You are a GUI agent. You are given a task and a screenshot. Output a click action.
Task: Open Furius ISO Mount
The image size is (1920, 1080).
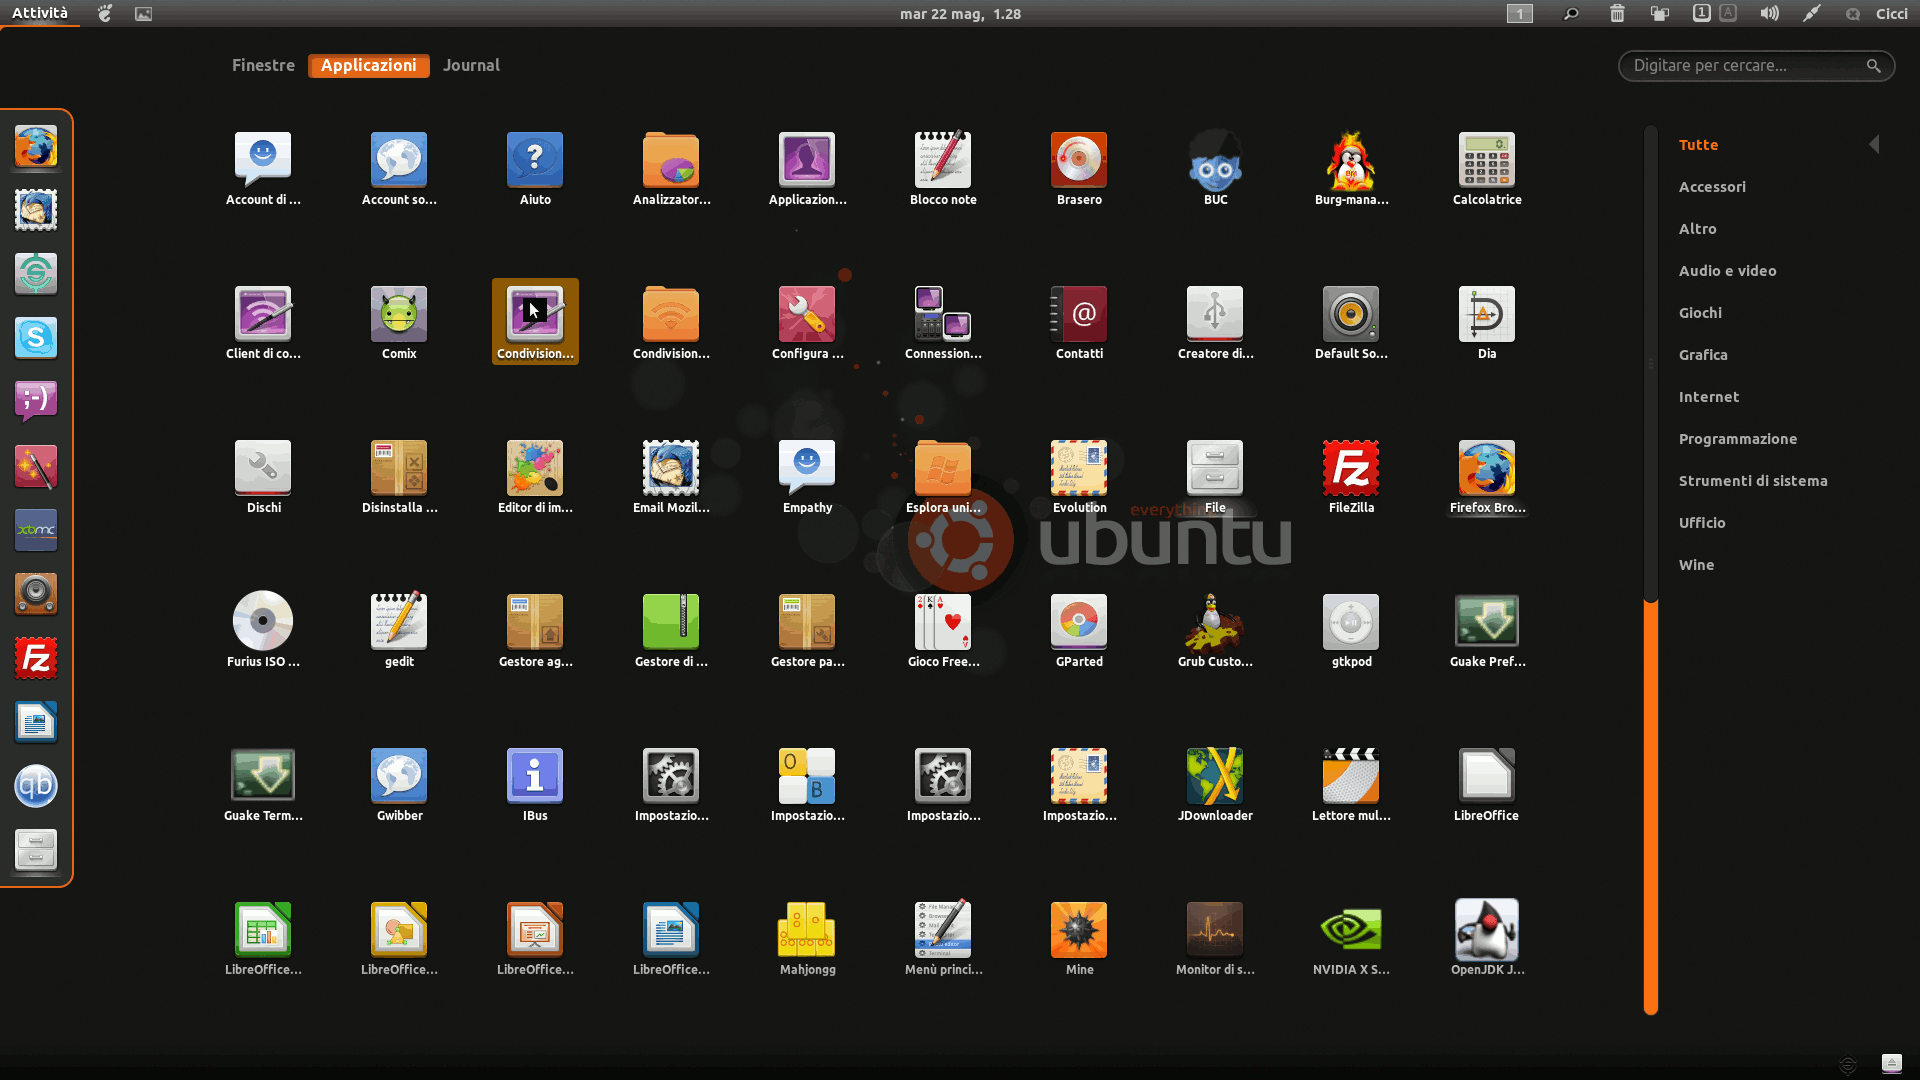pyautogui.click(x=263, y=630)
